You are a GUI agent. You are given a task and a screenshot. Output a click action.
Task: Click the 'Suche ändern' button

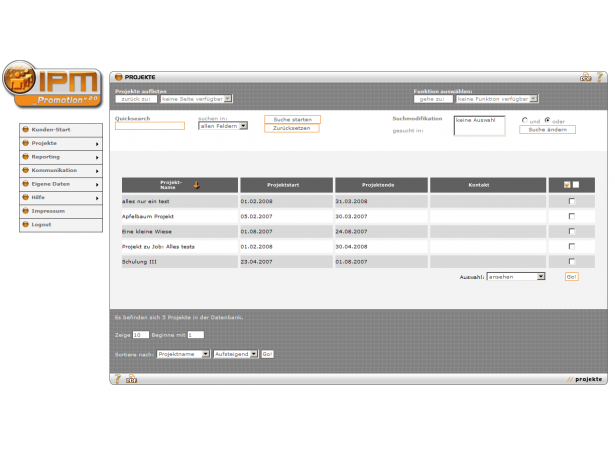point(547,129)
